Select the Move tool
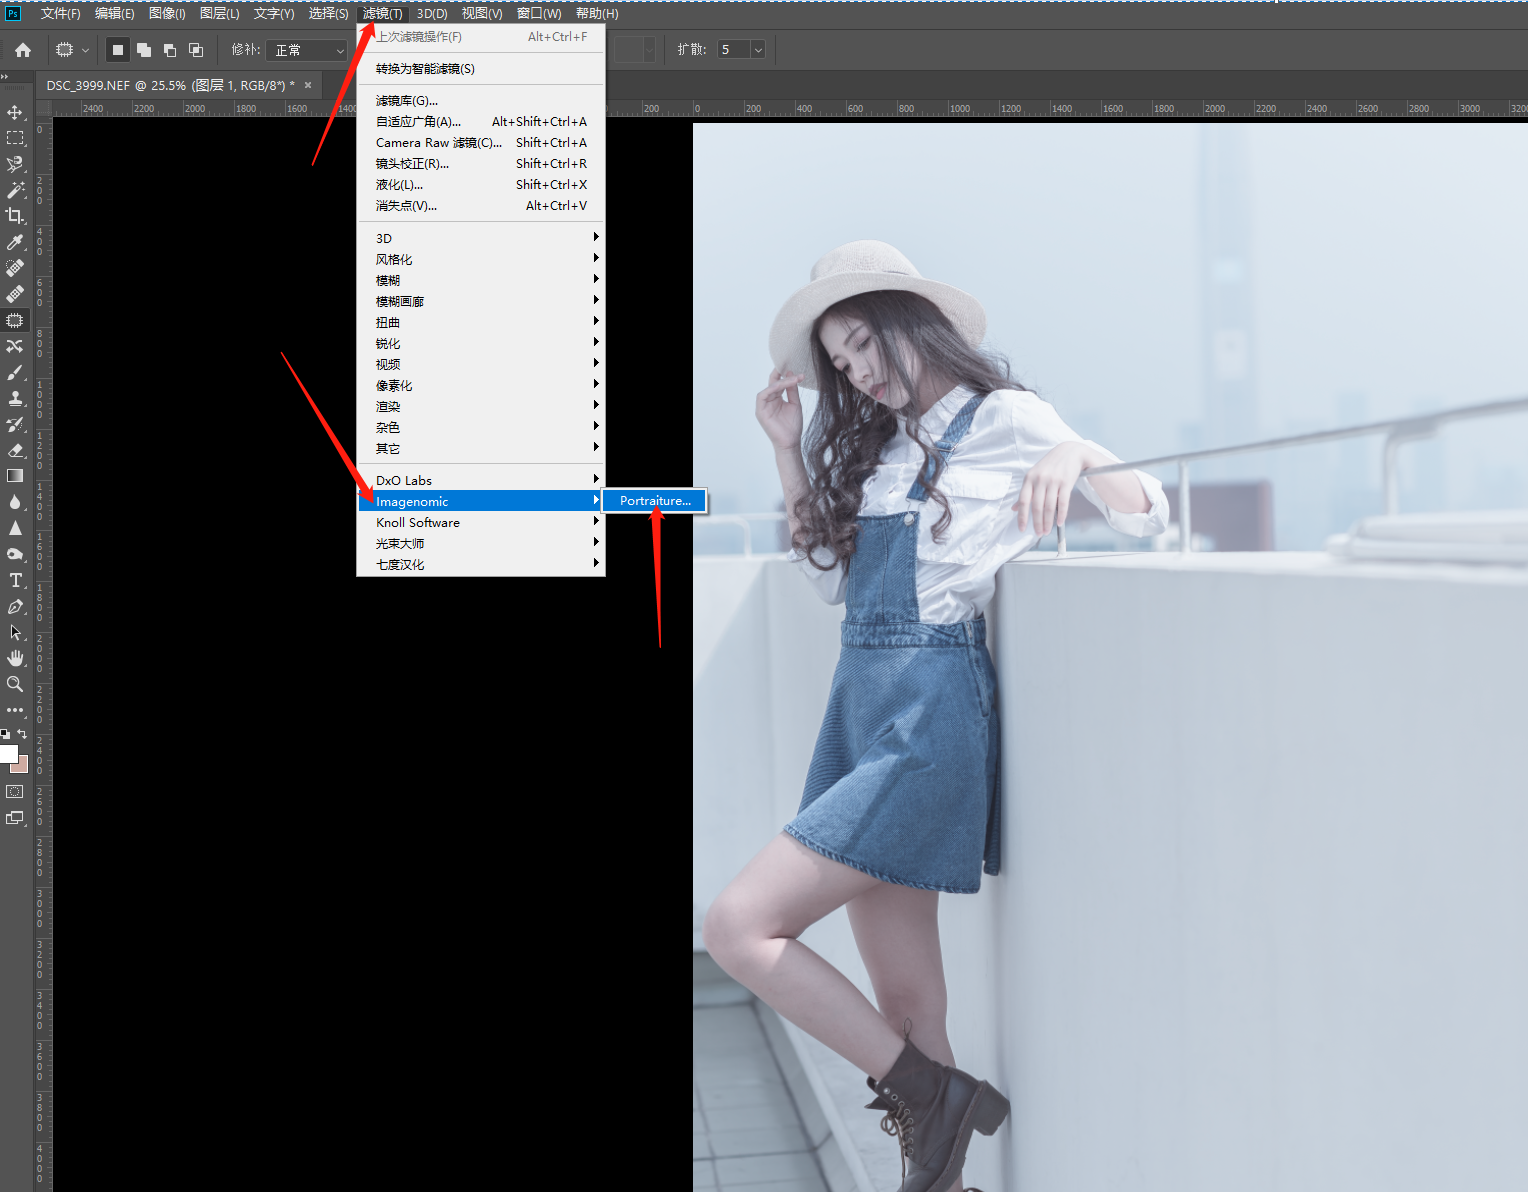The width and height of the screenshot is (1528, 1192). point(15,112)
